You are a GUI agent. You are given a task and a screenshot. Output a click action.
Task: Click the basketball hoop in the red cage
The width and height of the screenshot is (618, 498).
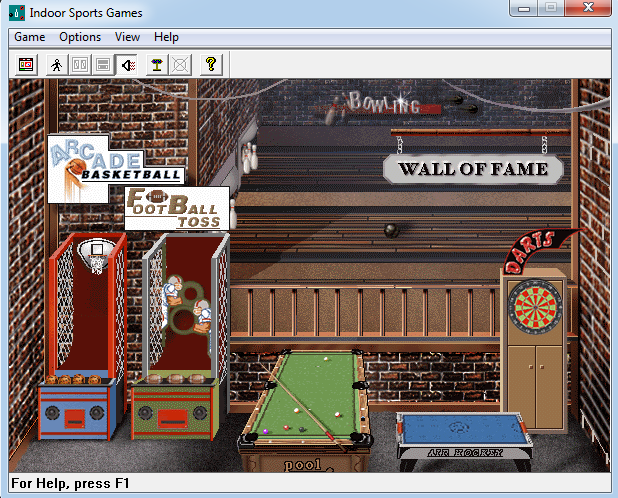pos(96,255)
